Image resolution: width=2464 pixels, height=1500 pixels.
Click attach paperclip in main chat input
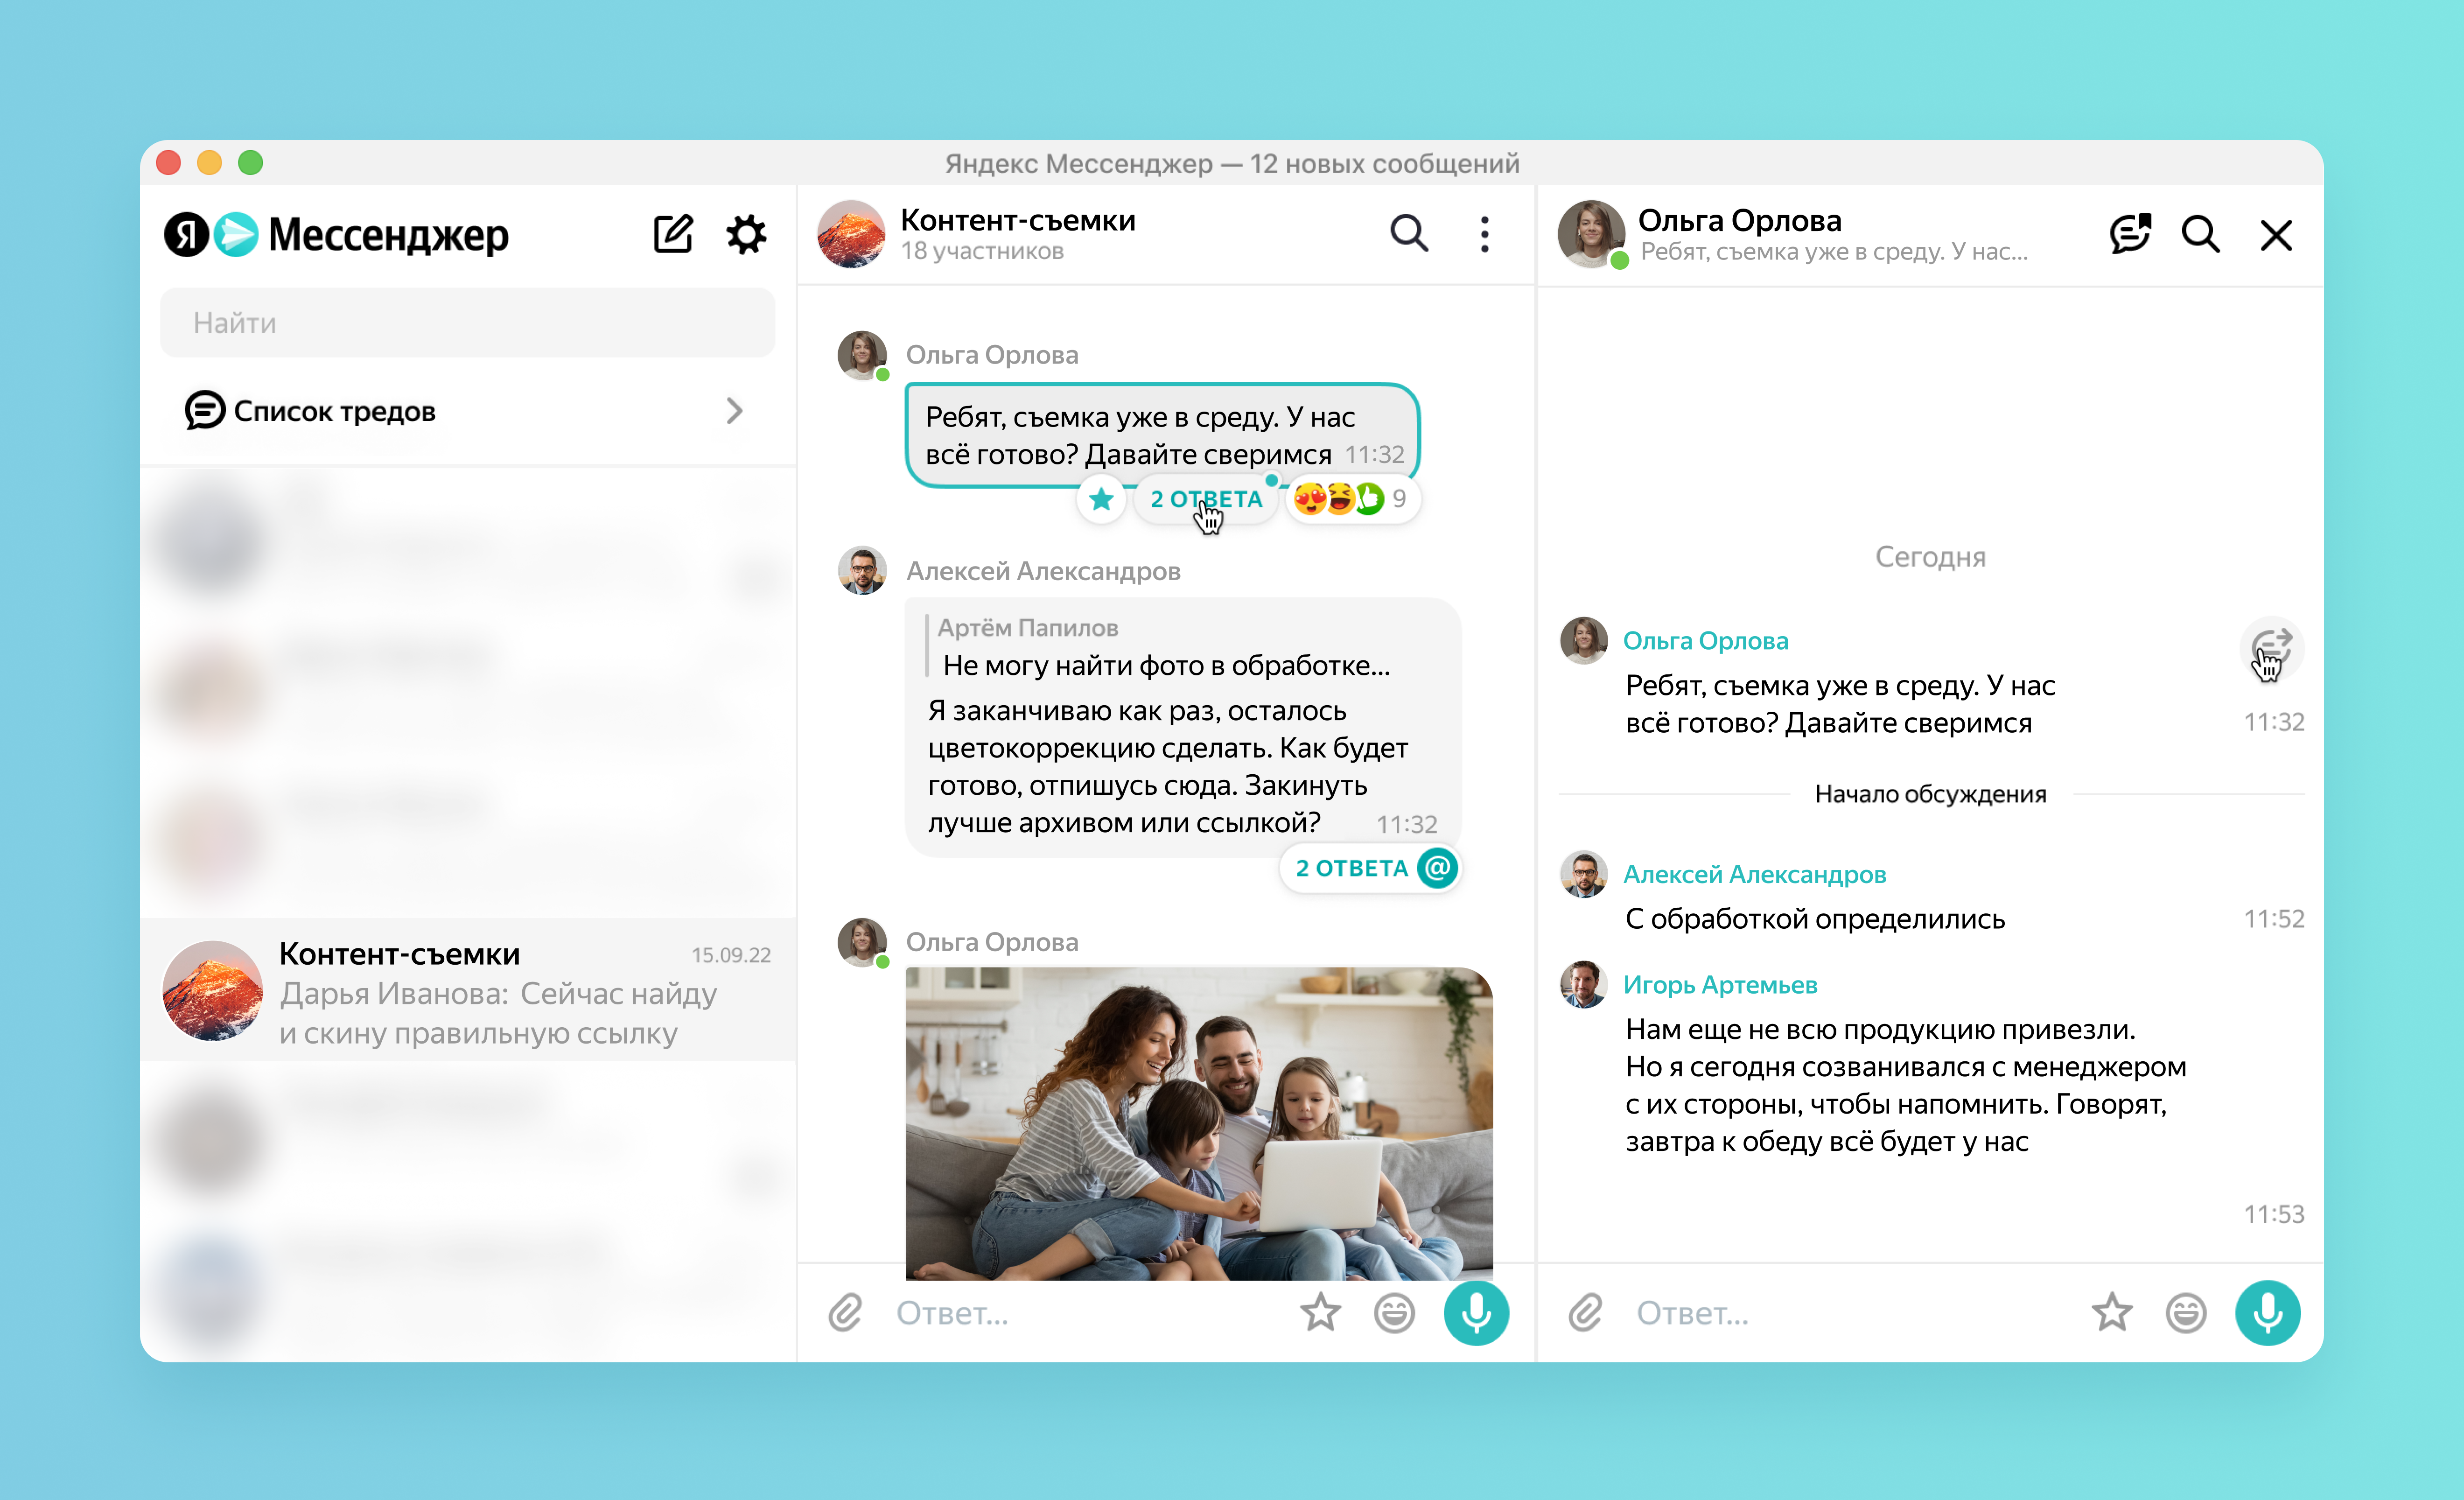(846, 1313)
